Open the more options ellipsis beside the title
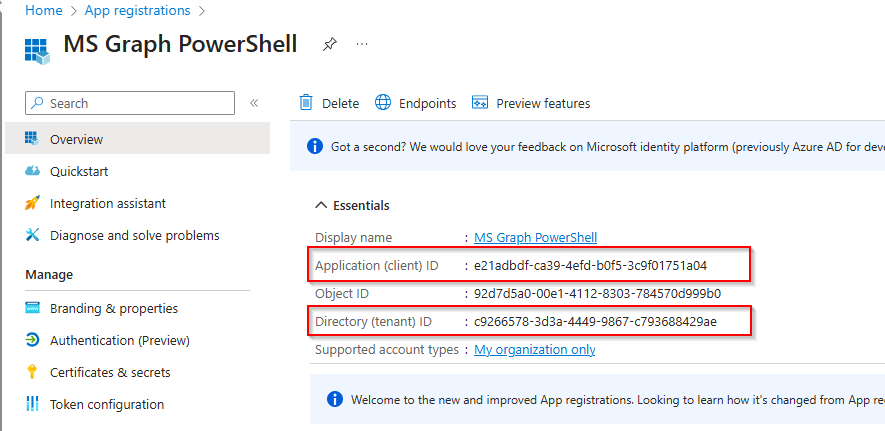This screenshot has width=885, height=431. 362,44
